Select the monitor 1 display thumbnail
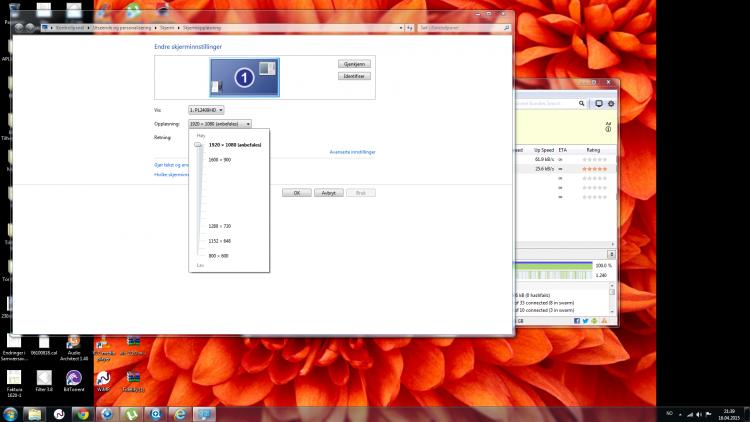750x422 pixels. (244, 78)
